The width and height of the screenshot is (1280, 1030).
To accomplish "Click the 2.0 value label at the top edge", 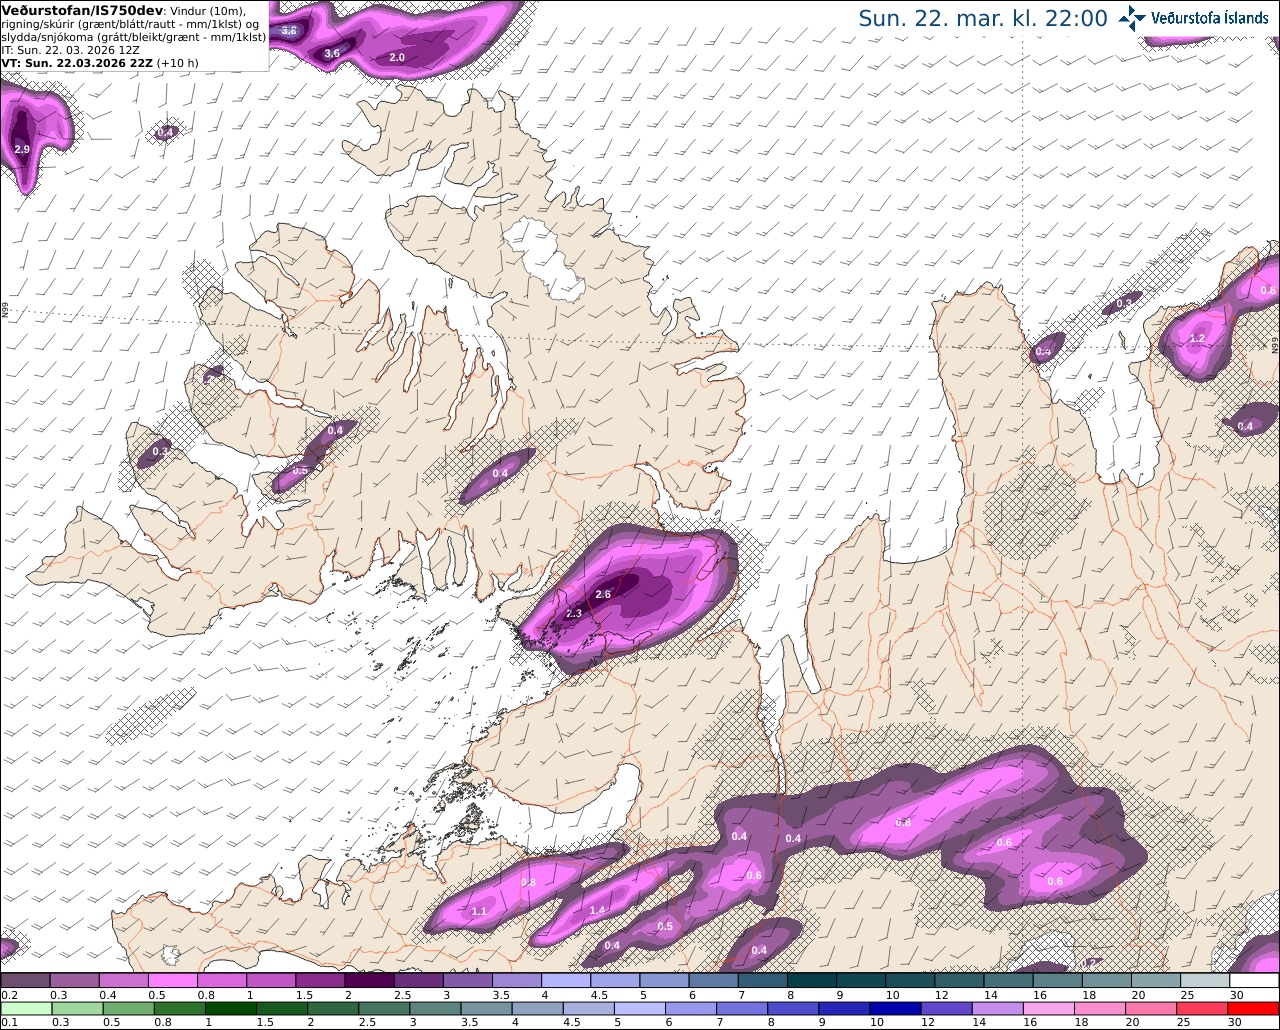I will click(397, 57).
